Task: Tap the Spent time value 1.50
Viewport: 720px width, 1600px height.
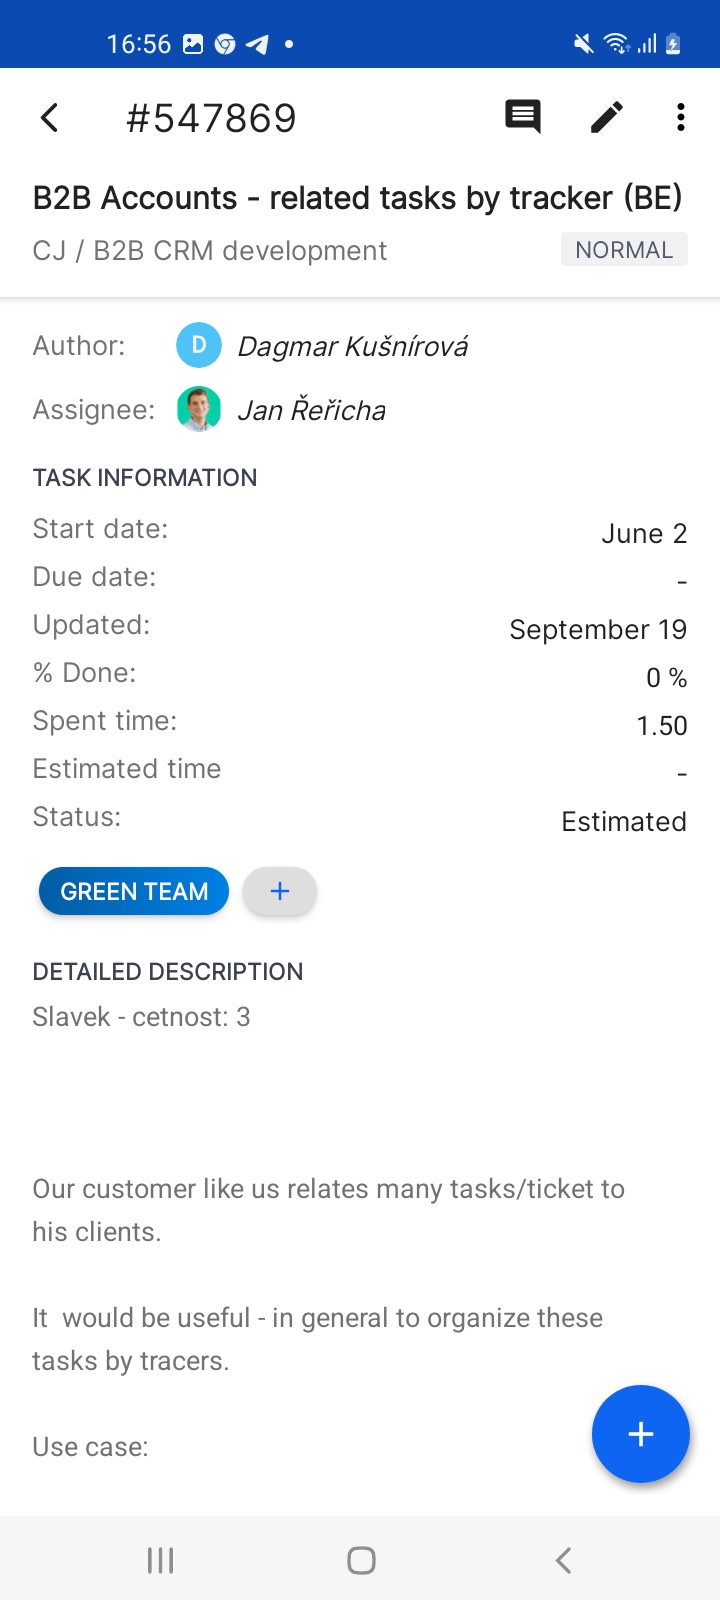Action: point(662,726)
